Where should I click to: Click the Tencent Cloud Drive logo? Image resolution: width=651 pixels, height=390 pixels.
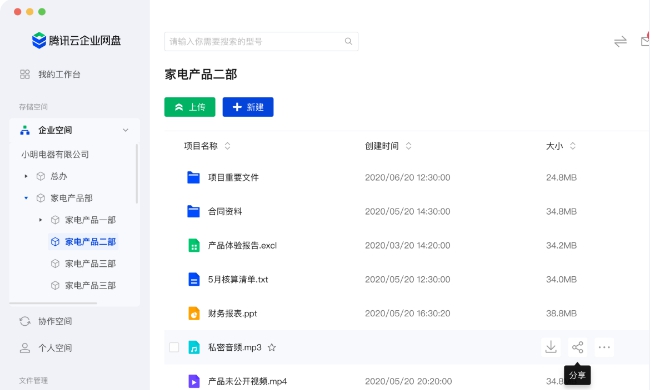coord(76,40)
